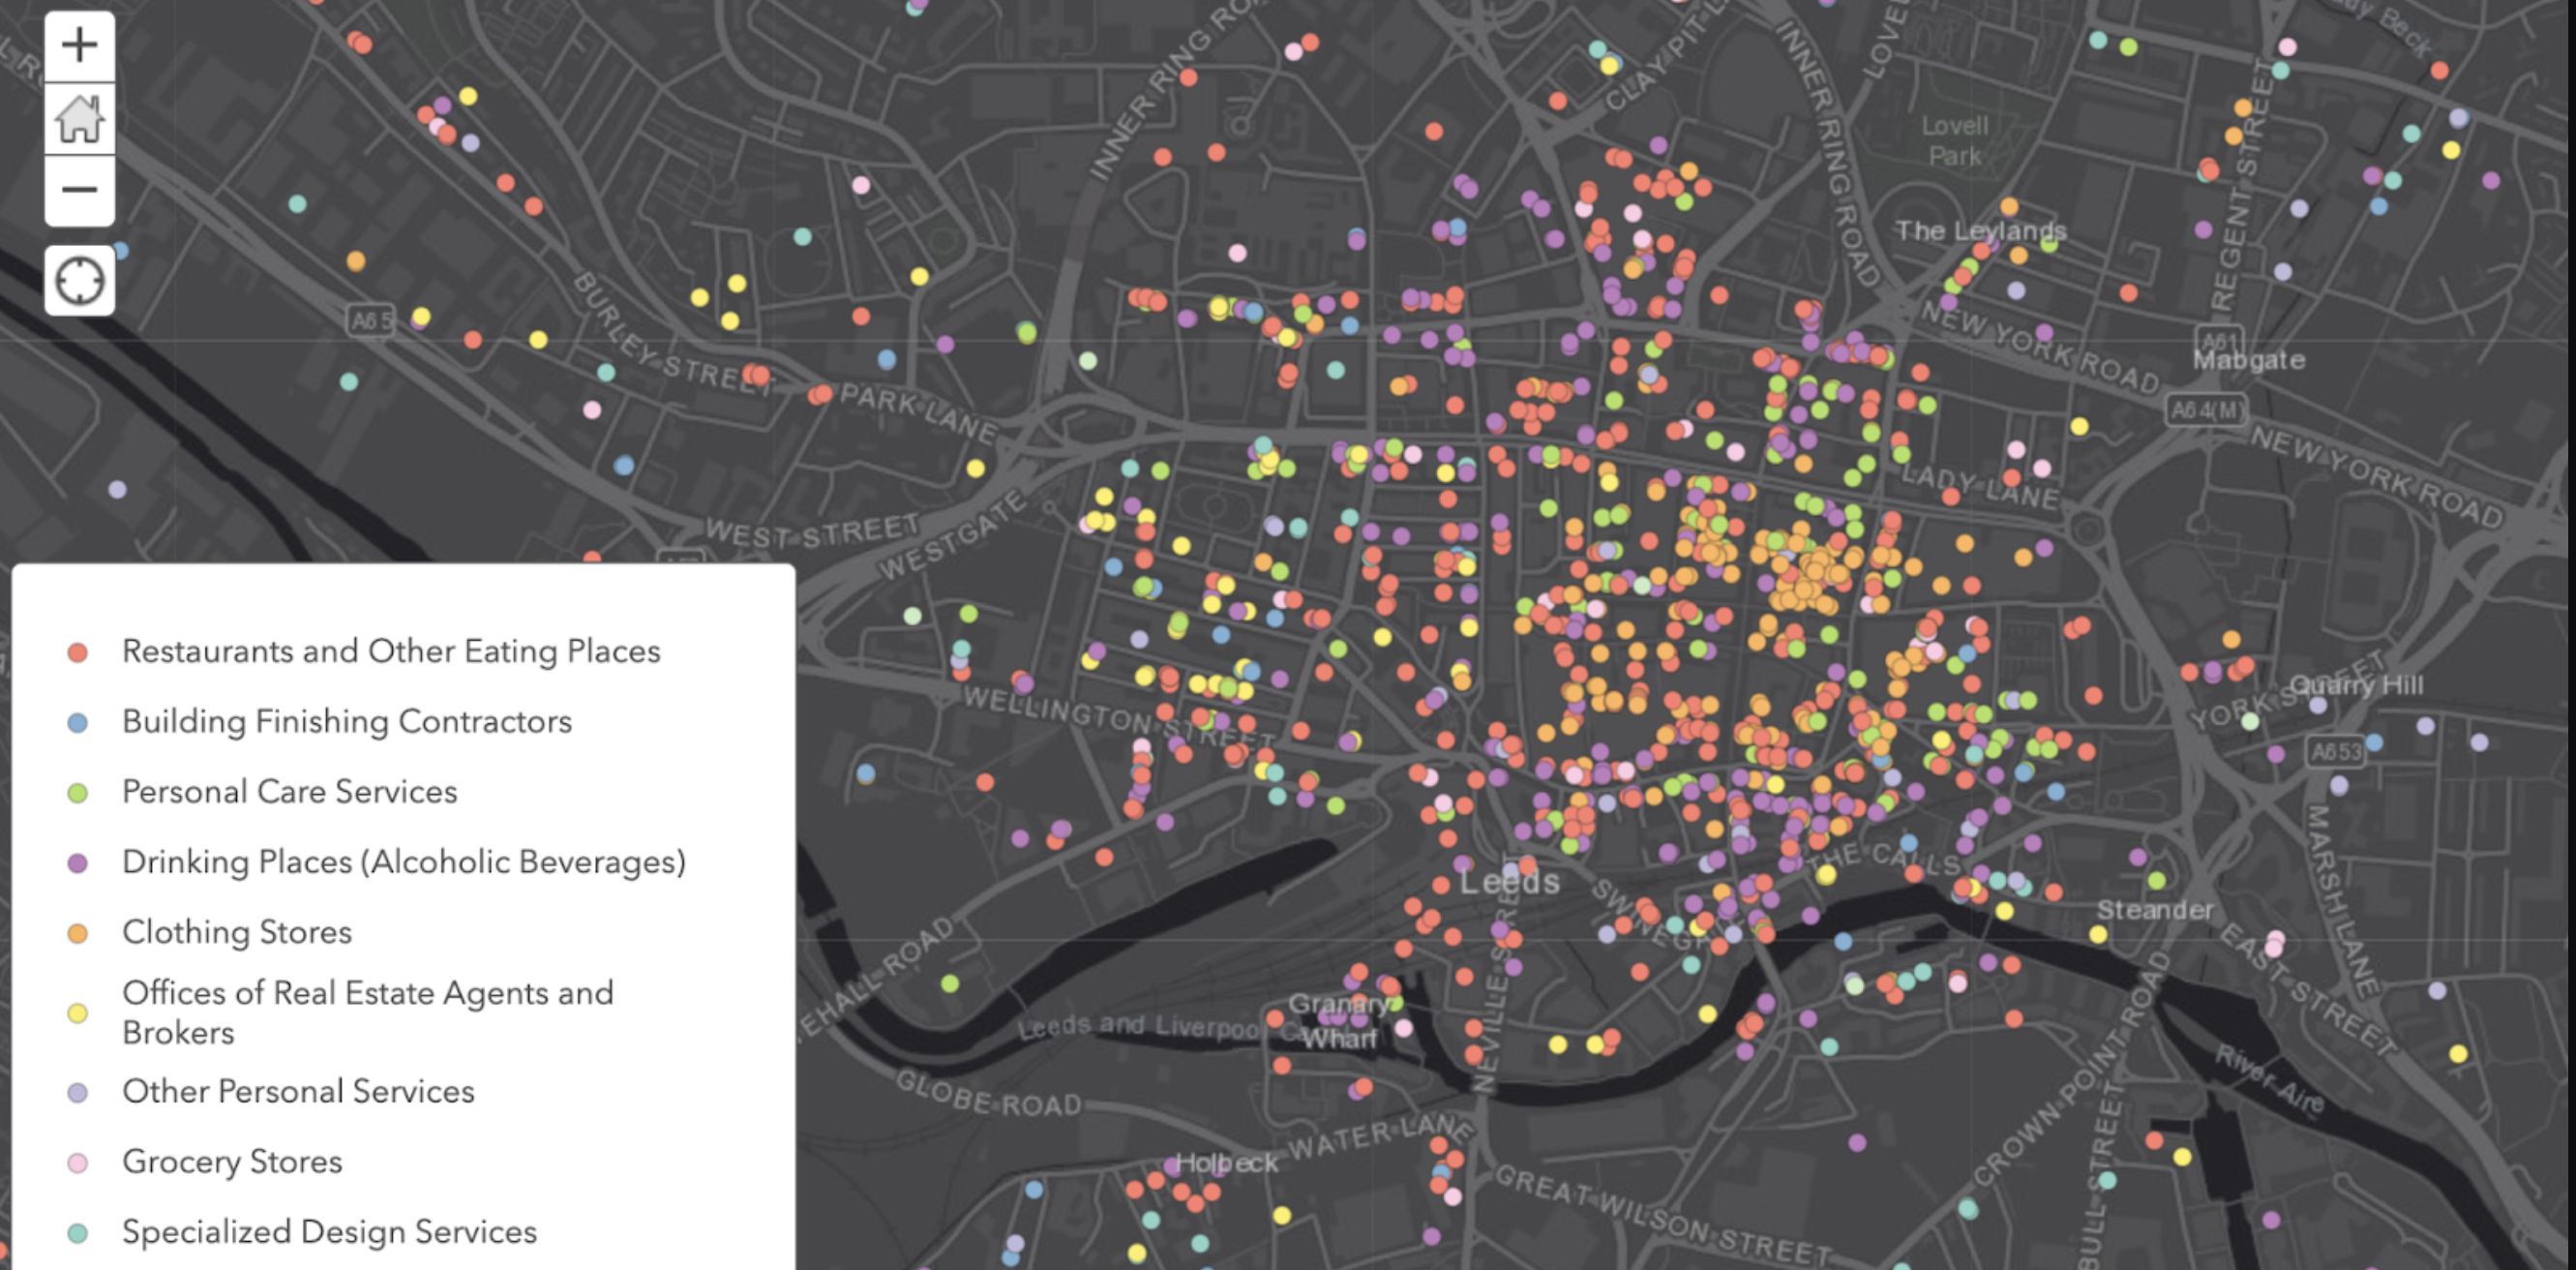Image resolution: width=2576 pixels, height=1270 pixels.
Task: Find my location with the locate button
Action: pyautogui.click(x=79, y=280)
